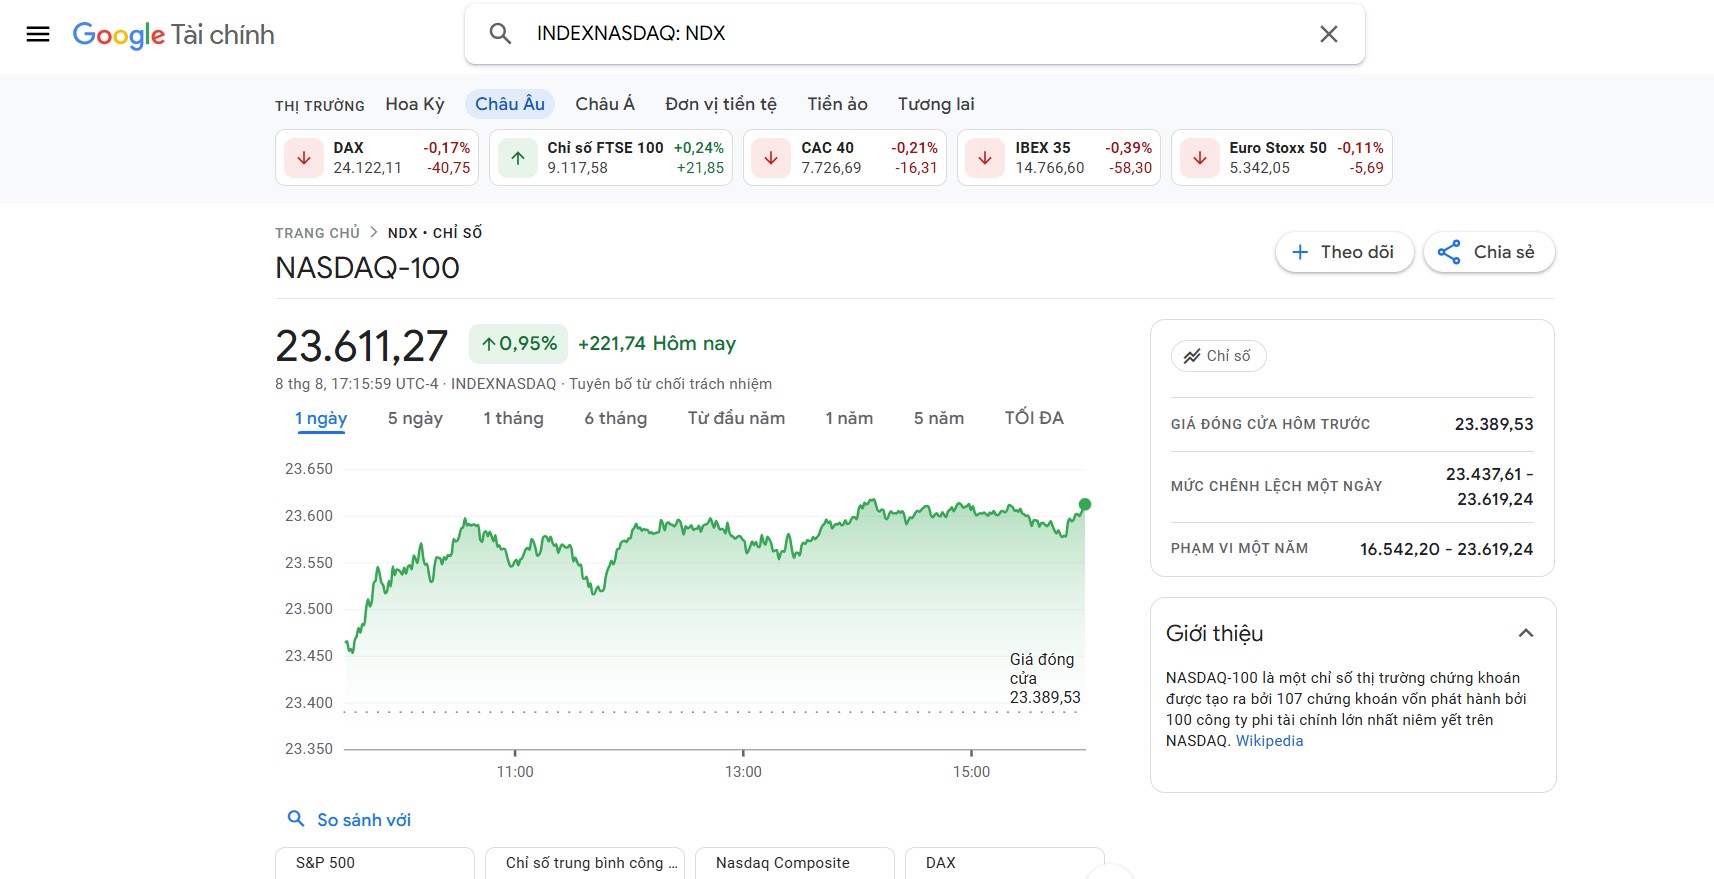
Task: Clear the search box with X
Action: click(x=1328, y=34)
